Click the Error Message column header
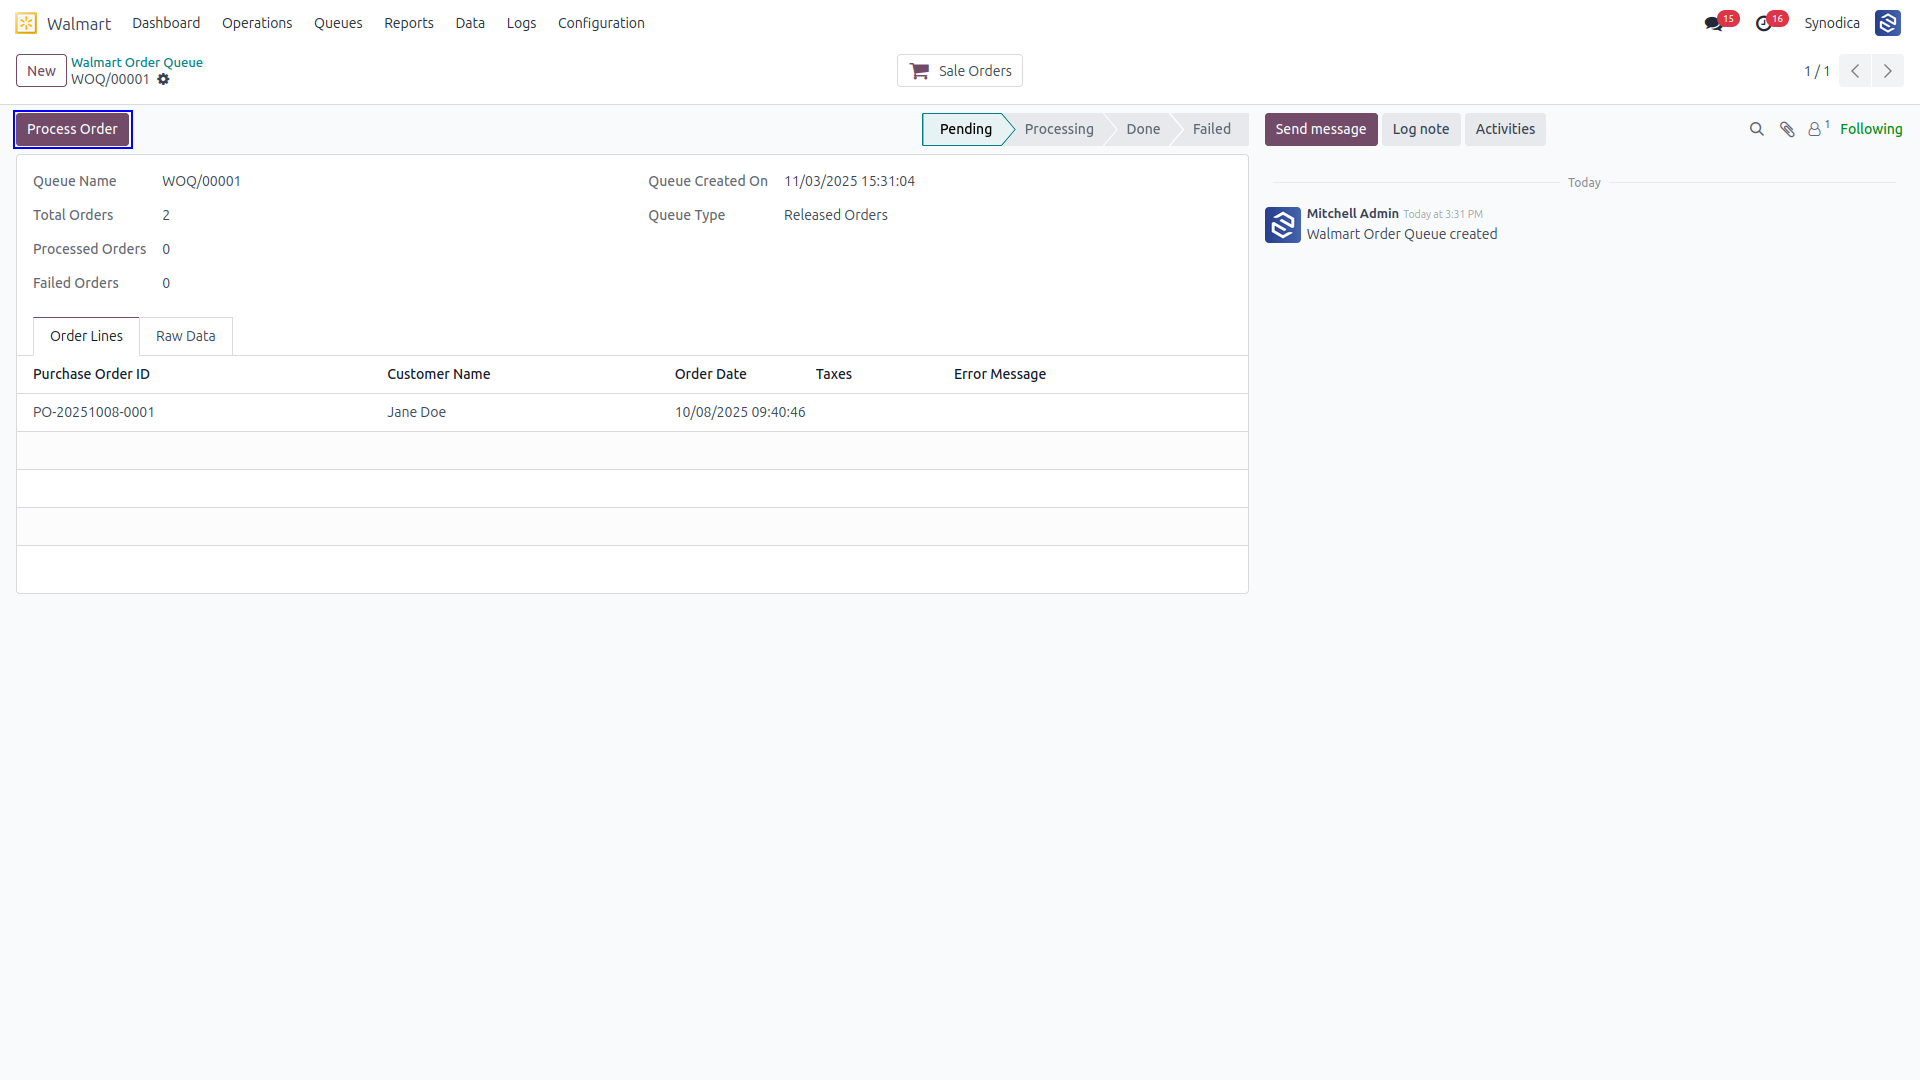 1000,374
